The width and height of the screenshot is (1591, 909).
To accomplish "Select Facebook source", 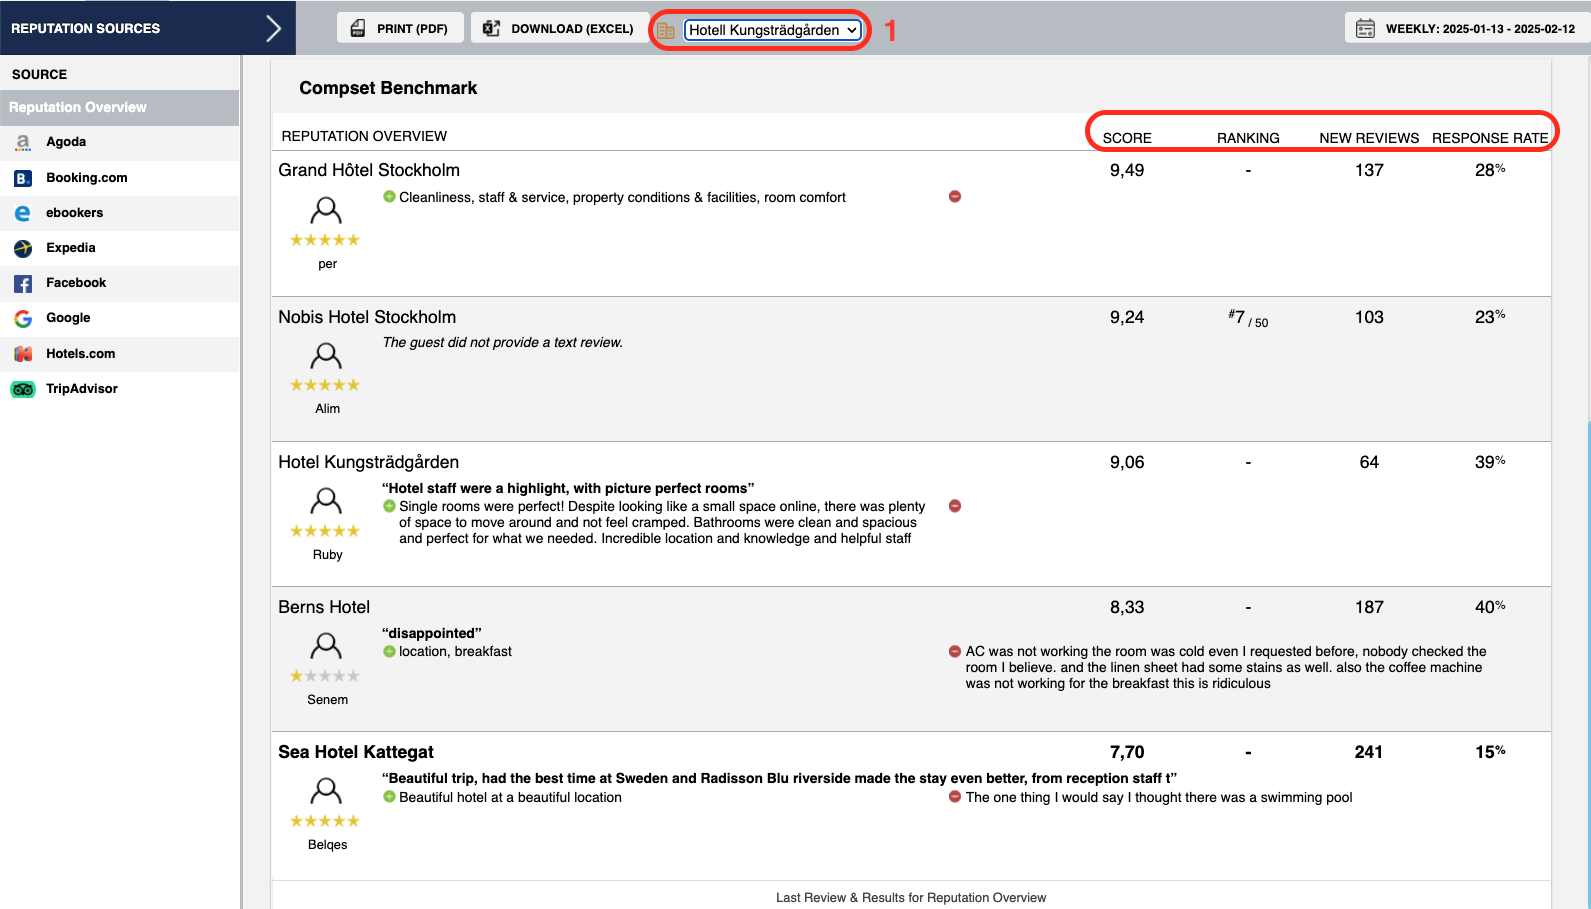I will pos(119,283).
